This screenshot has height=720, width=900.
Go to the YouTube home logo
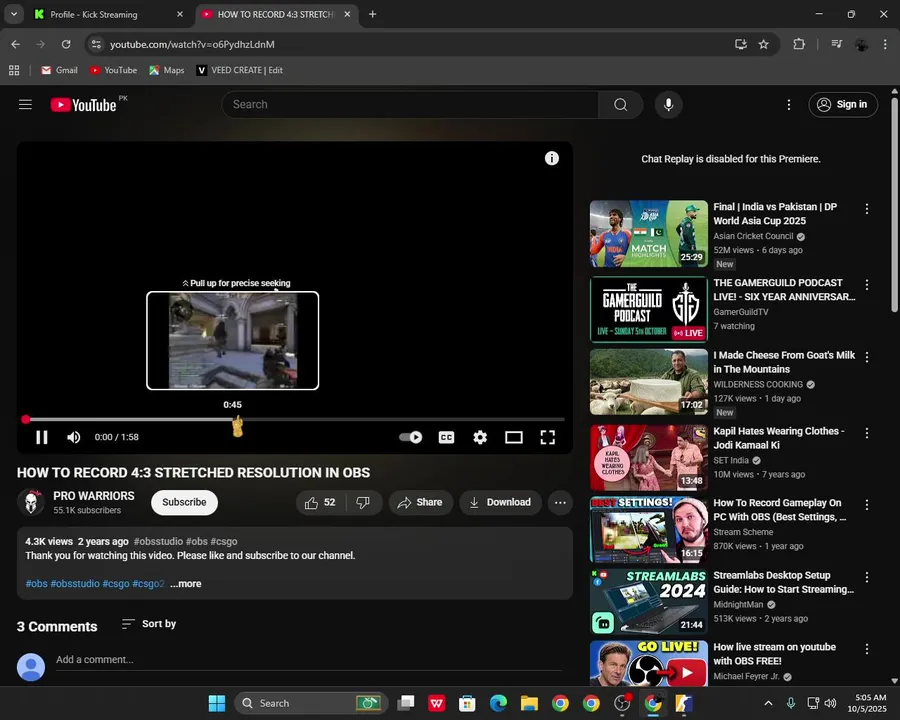click(x=84, y=104)
